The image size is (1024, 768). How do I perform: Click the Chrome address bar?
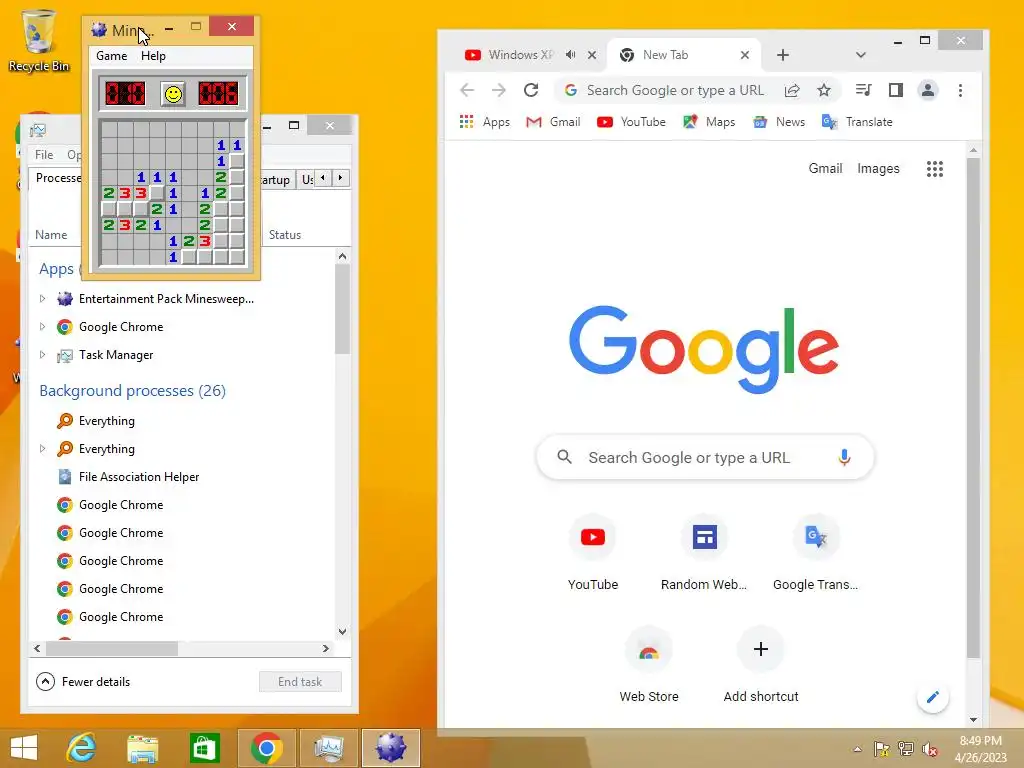coord(674,90)
